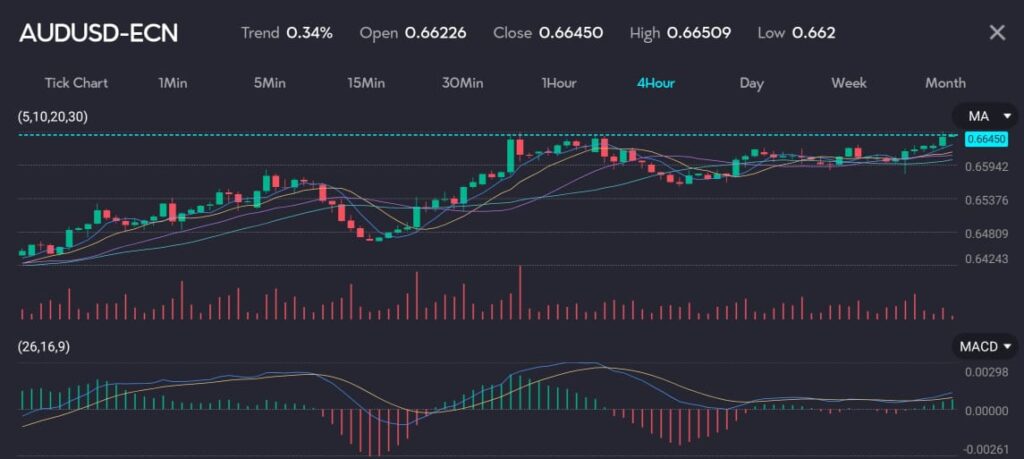Select the 1Min timeframe
The height and width of the screenshot is (459, 1024).
click(x=173, y=83)
